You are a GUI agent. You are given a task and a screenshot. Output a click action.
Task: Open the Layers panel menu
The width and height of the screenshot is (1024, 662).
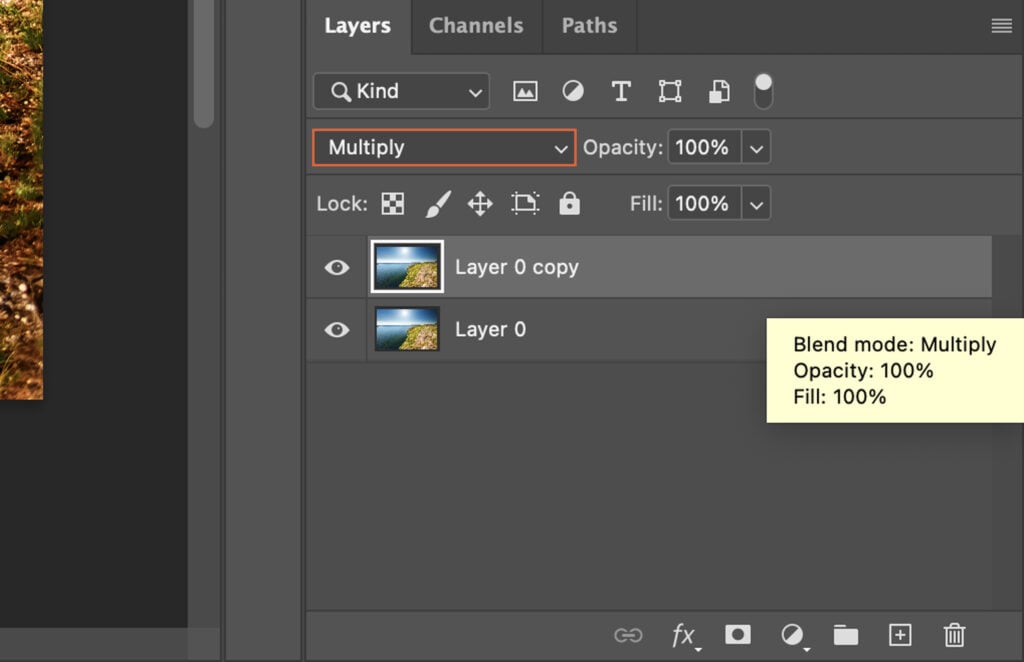pos(1001,26)
